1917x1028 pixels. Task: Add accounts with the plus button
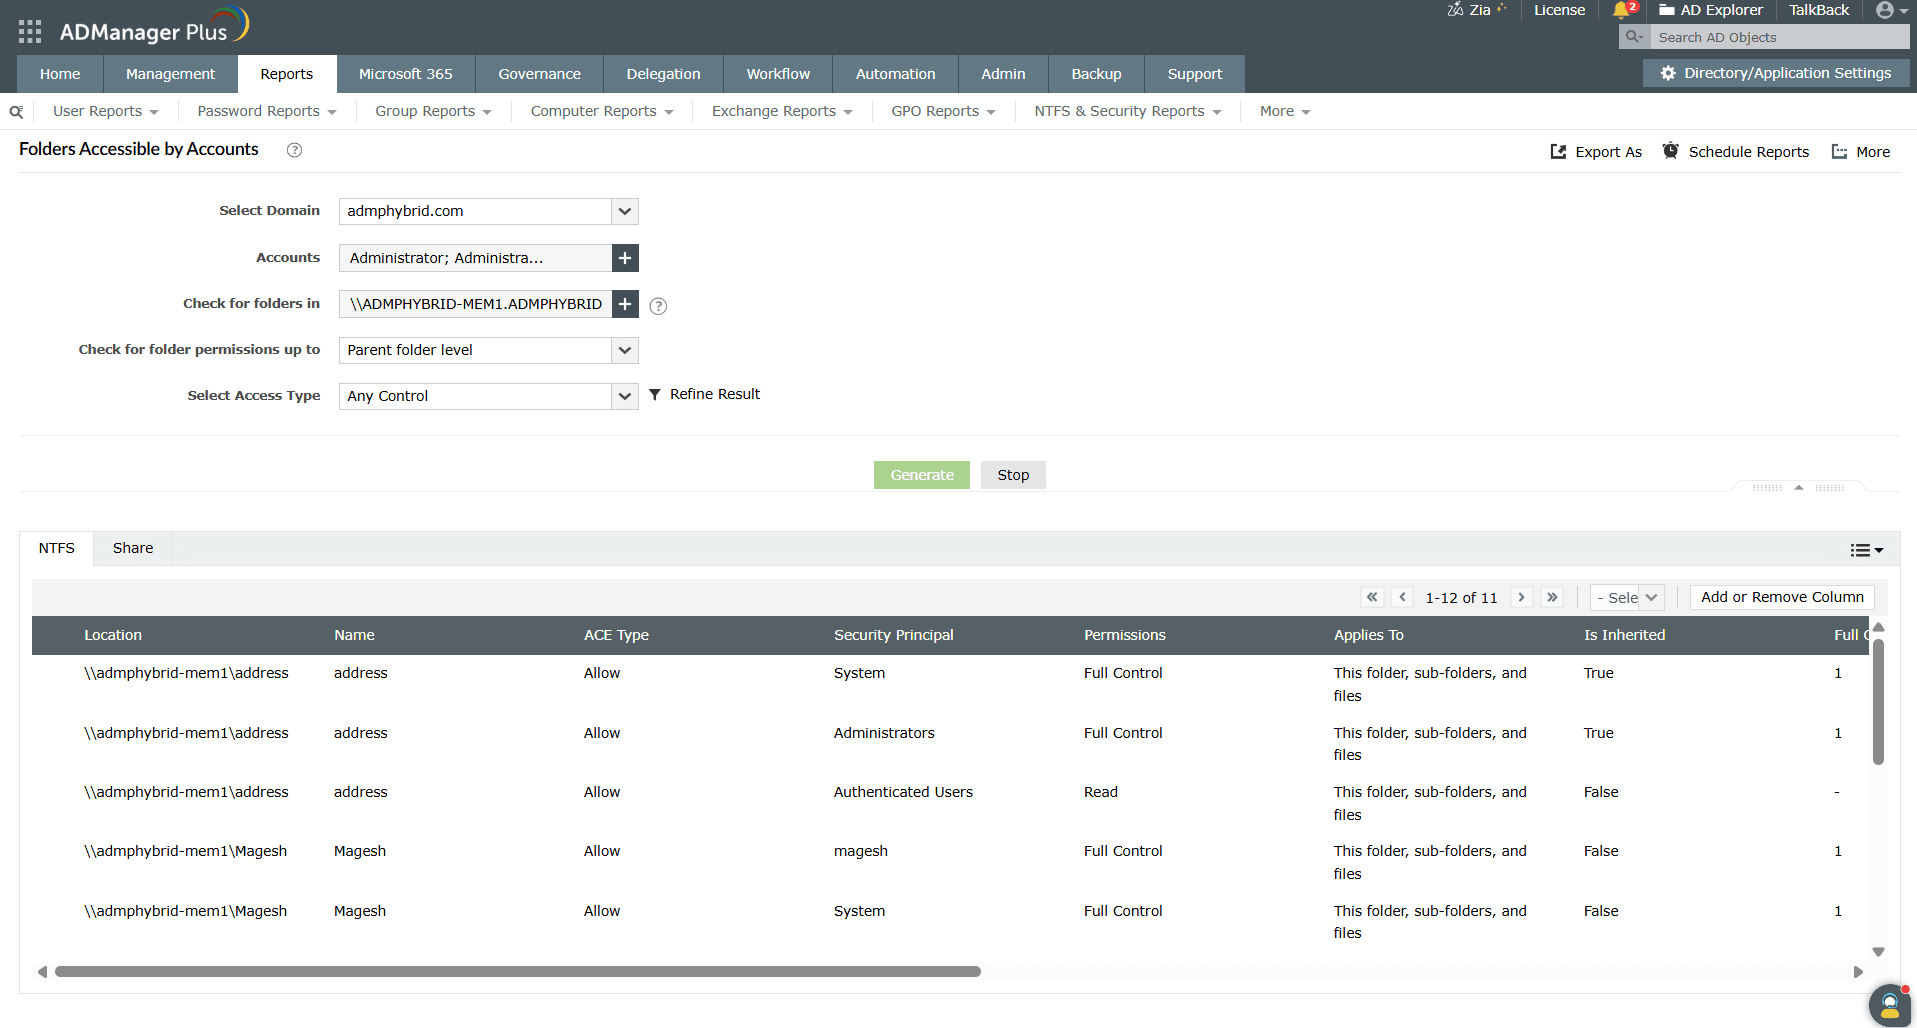click(x=625, y=258)
